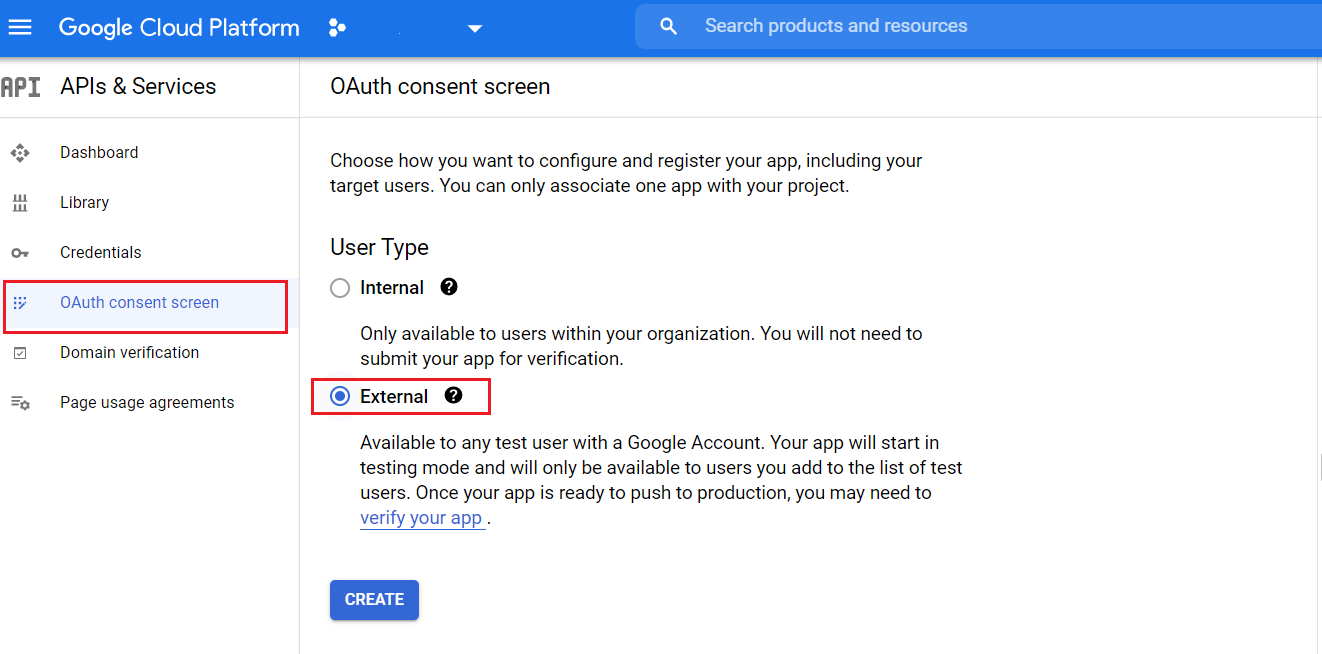Click the help icon beside Internal
The width and height of the screenshot is (1322, 654).
pyautogui.click(x=448, y=287)
